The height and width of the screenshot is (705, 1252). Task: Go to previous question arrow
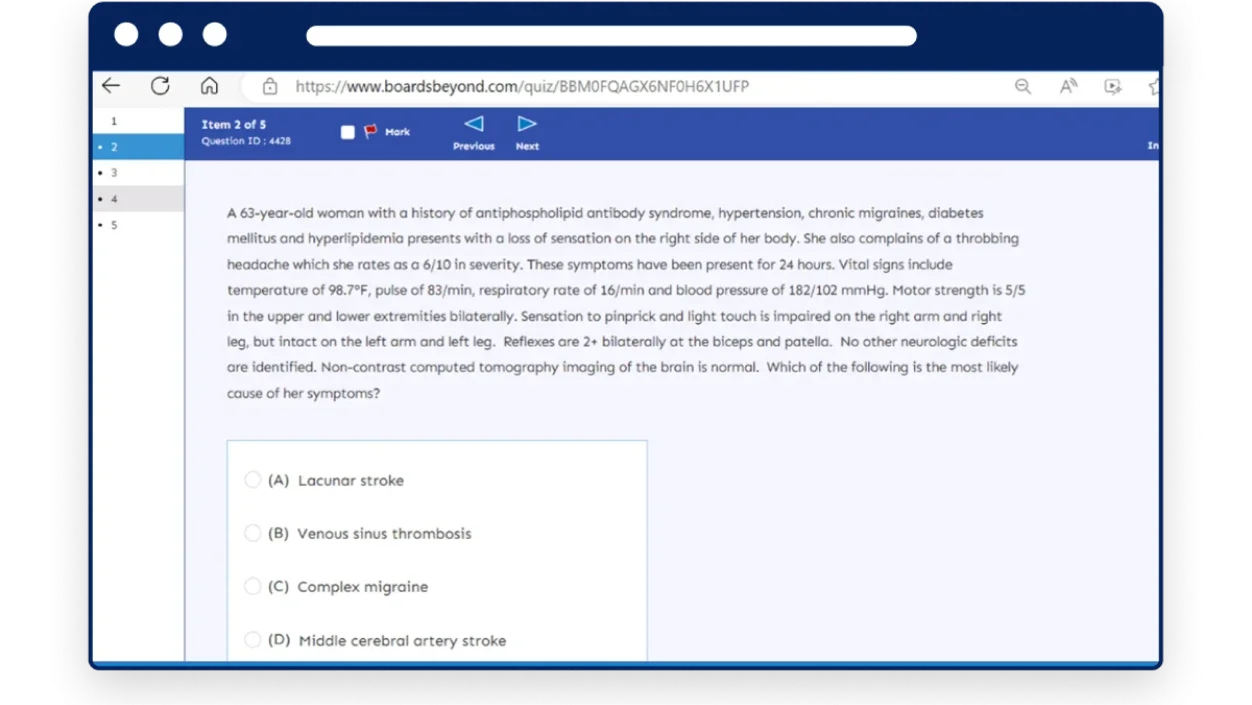point(474,124)
